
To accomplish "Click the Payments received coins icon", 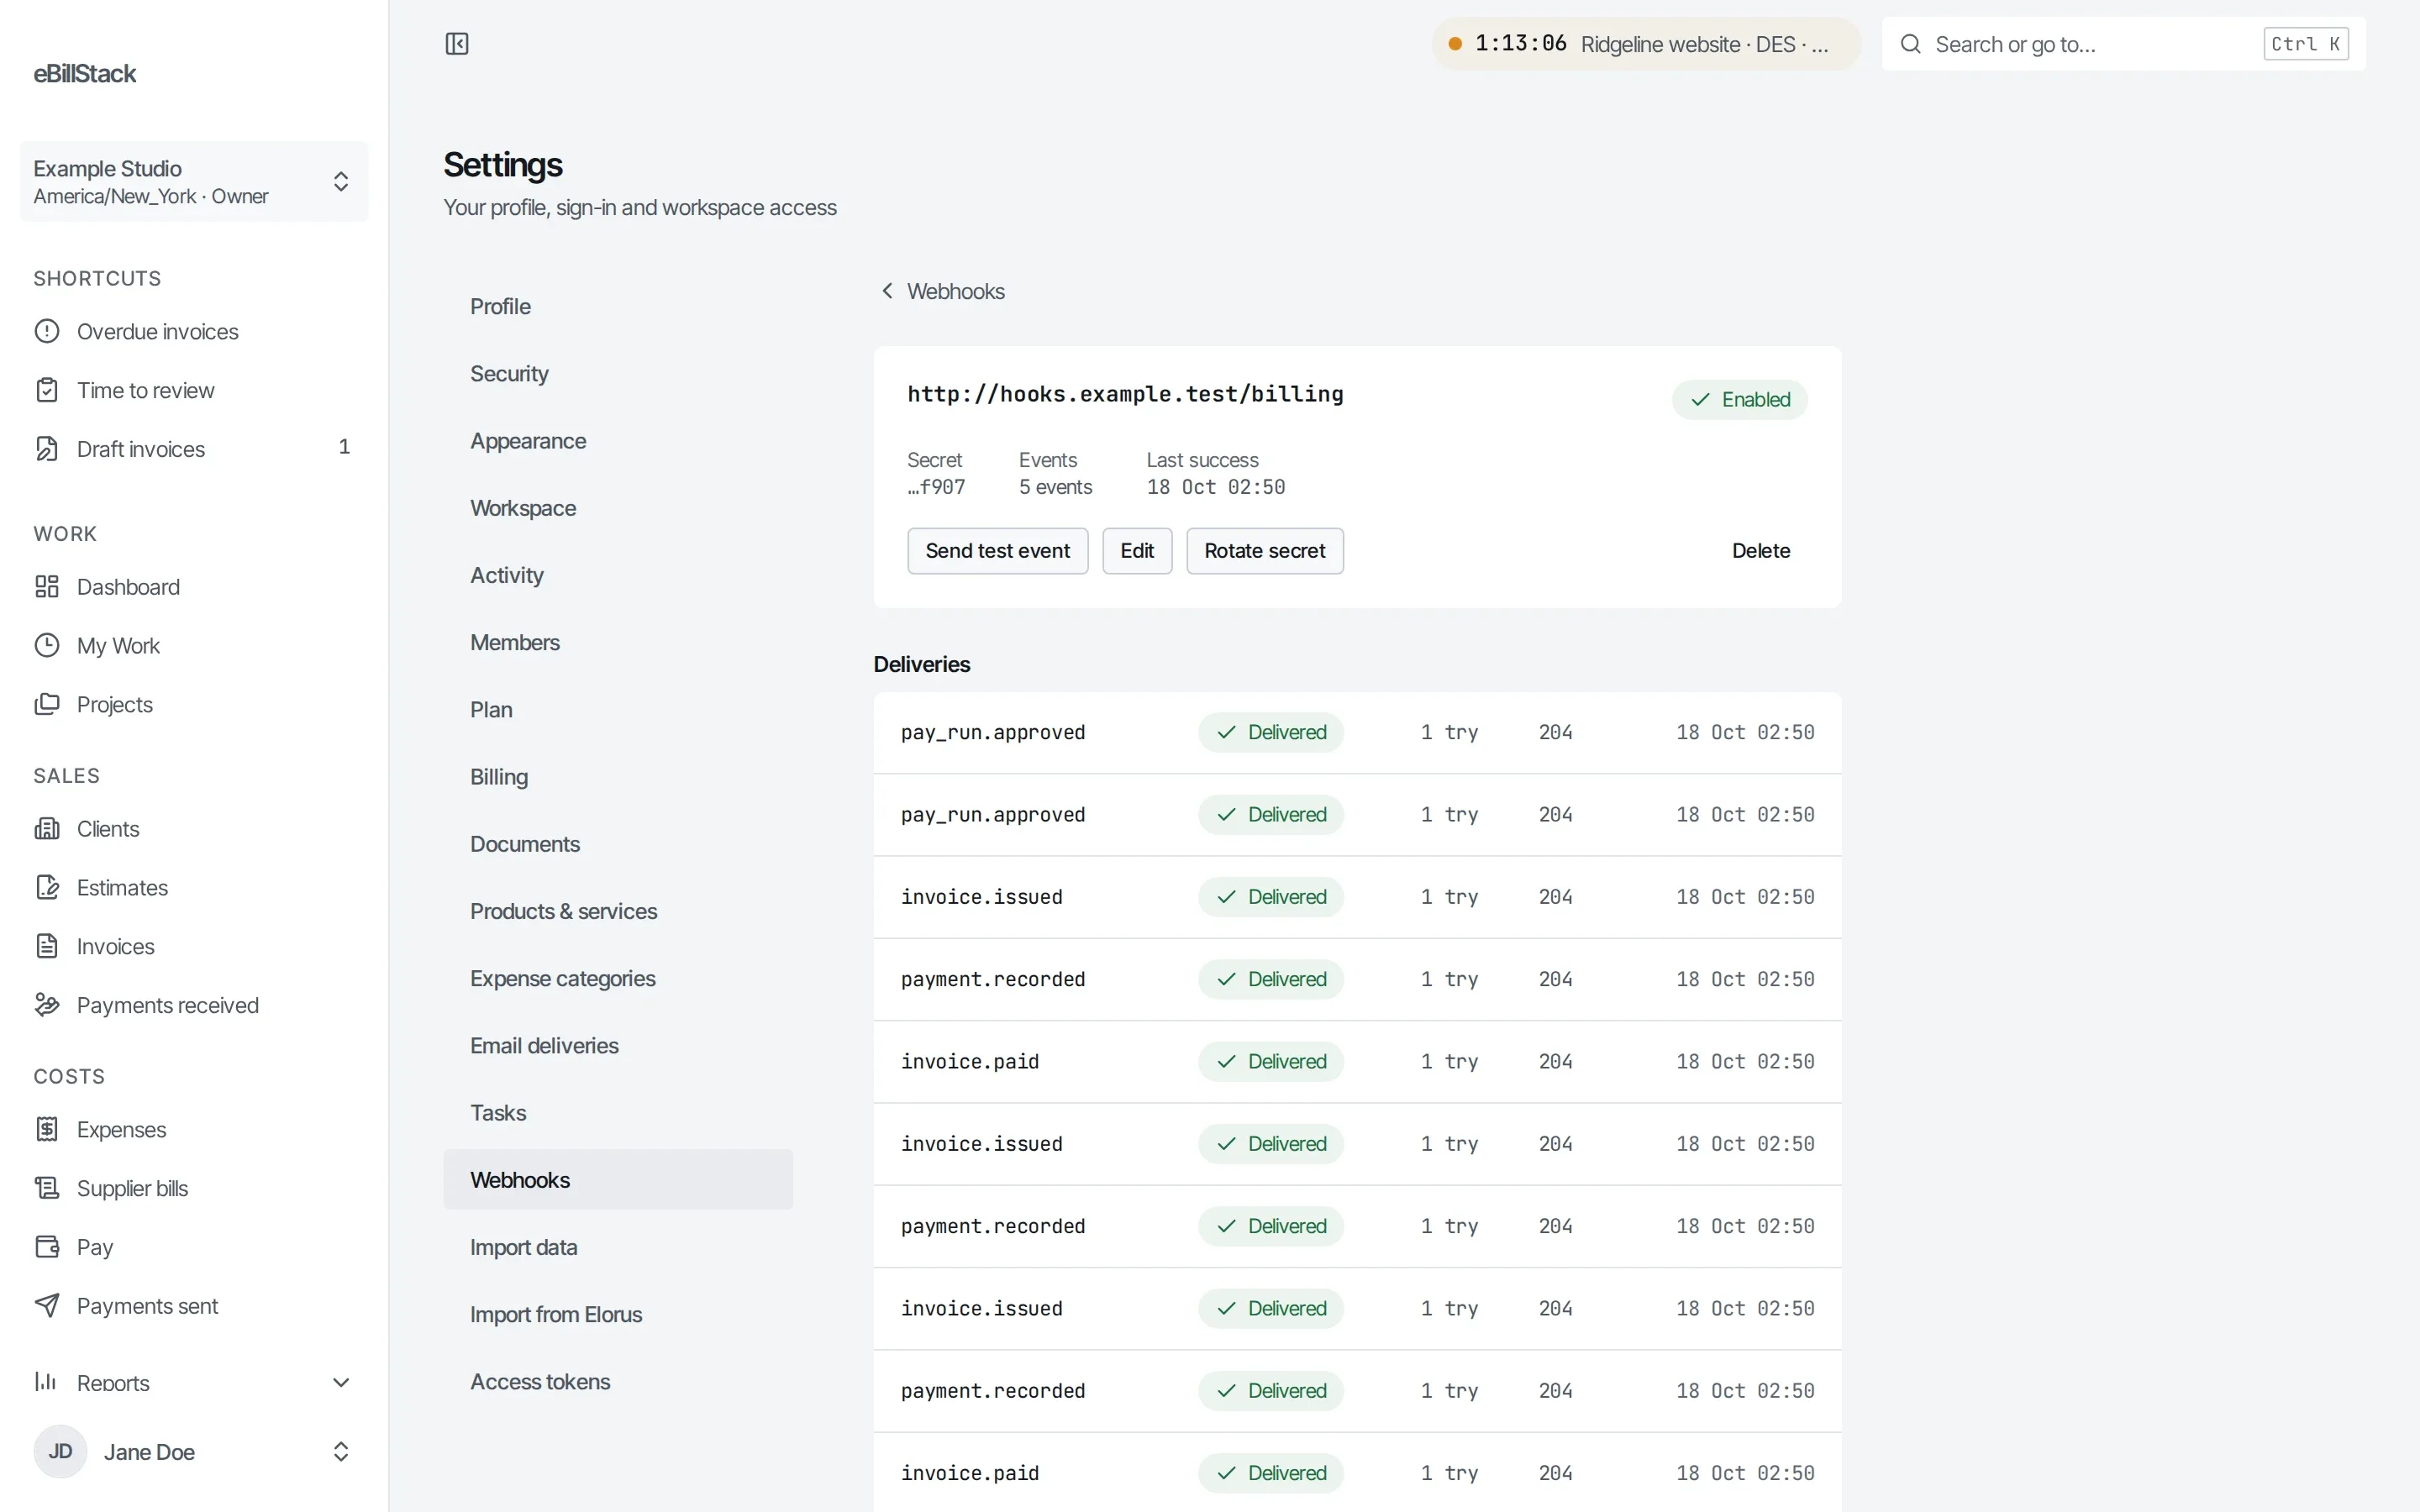I will click(47, 1005).
